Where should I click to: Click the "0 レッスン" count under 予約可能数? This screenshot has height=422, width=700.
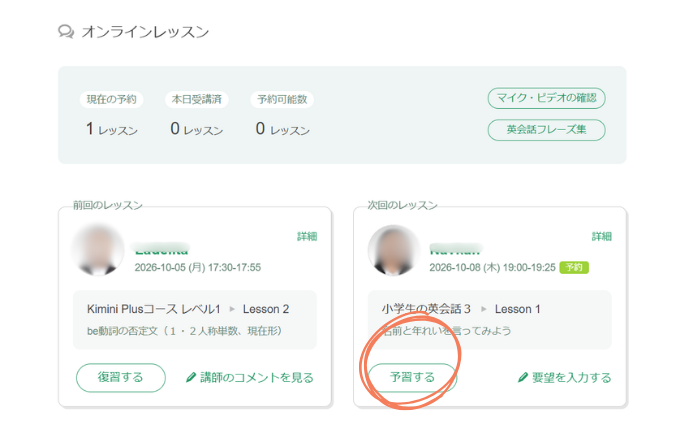[283, 129]
